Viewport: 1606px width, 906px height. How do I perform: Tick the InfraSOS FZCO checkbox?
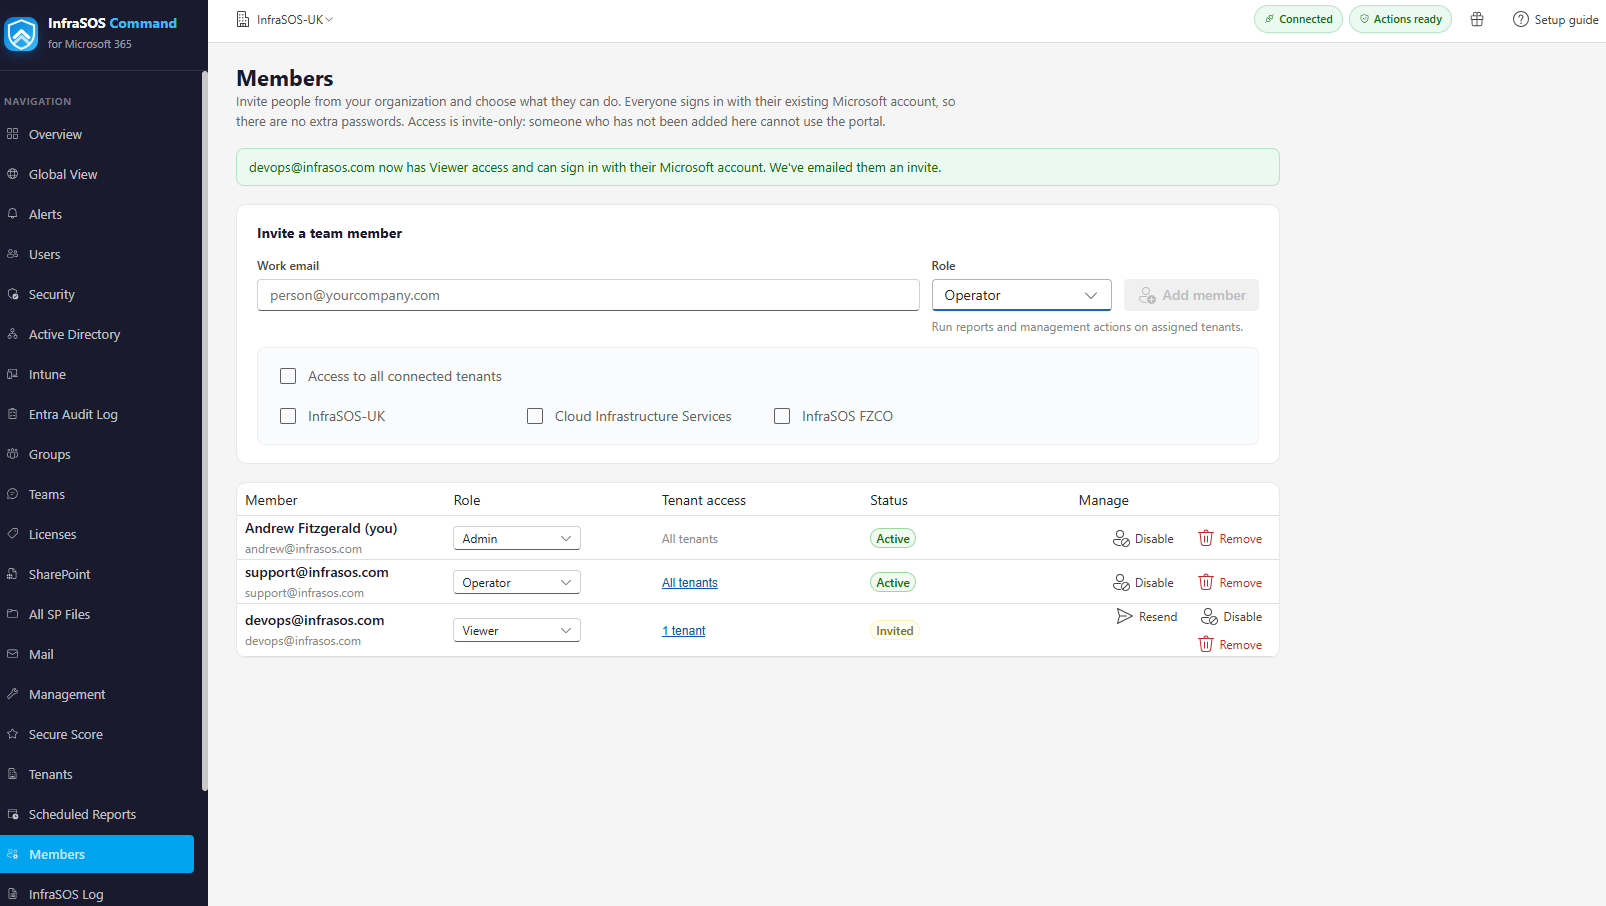tap(782, 416)
